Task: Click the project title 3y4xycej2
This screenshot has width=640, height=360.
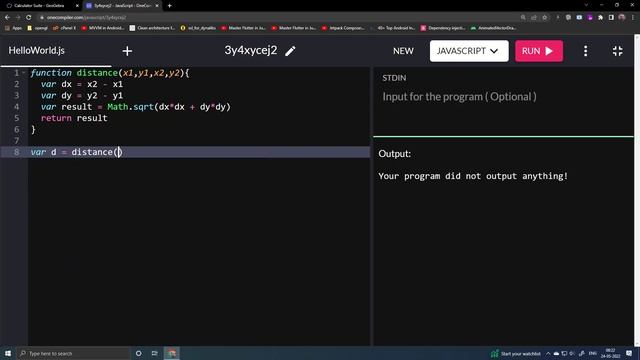Action: click(251, 51)
